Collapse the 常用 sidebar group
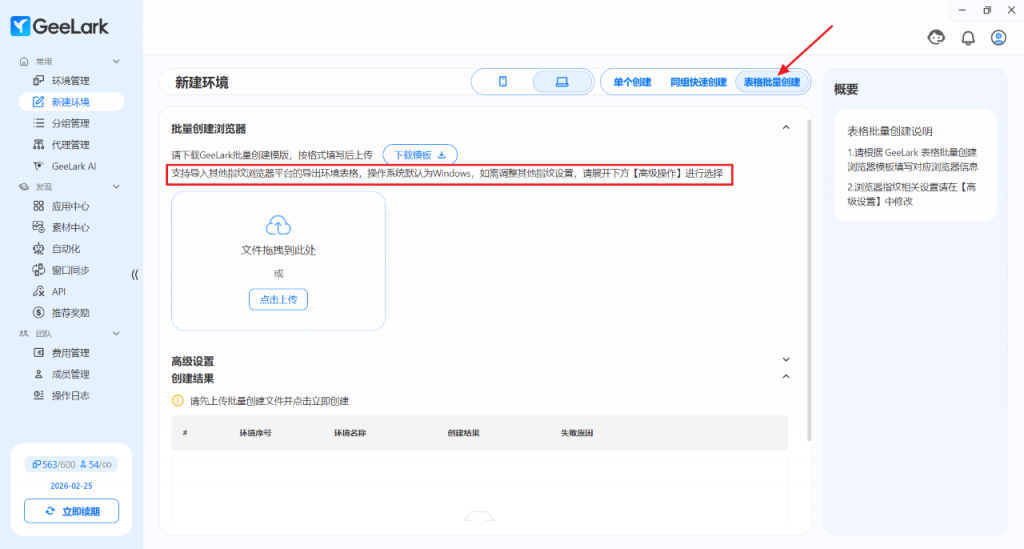The height and width of the screenshot is (549, 1024). (116, 62)
